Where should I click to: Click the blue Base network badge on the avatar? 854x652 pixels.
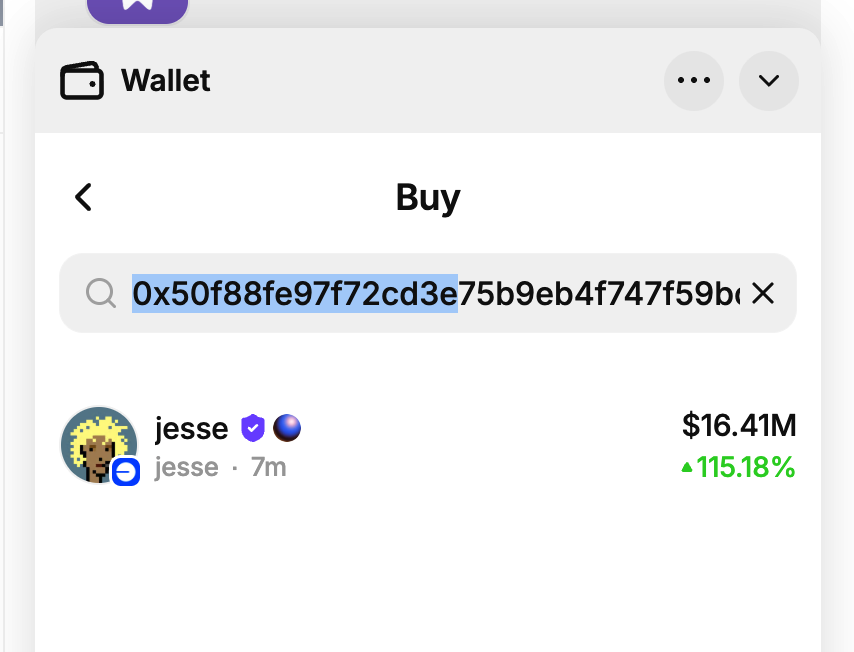pos(125,471)
